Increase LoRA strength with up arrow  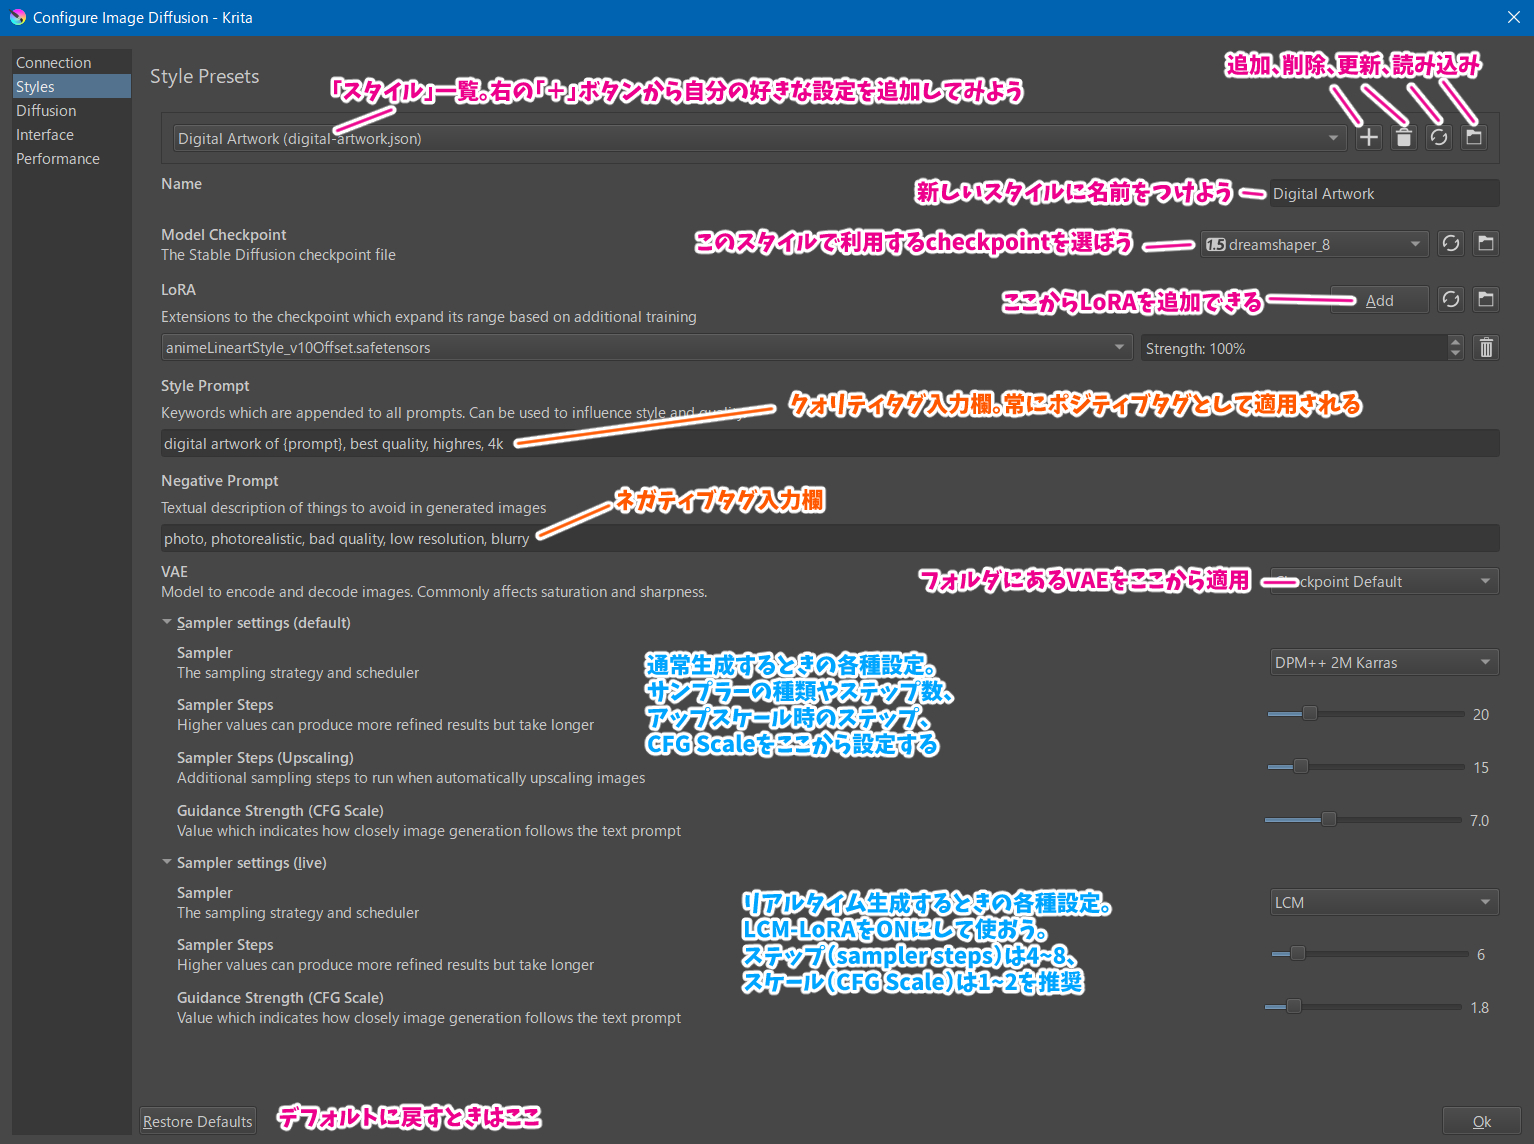(x=1455, y=342)
